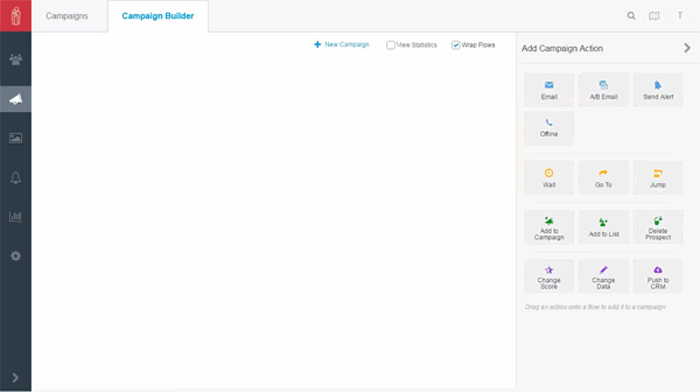Select the Jump action tile
The height and width of the screenshot is (392, 700).
(658, 178)
